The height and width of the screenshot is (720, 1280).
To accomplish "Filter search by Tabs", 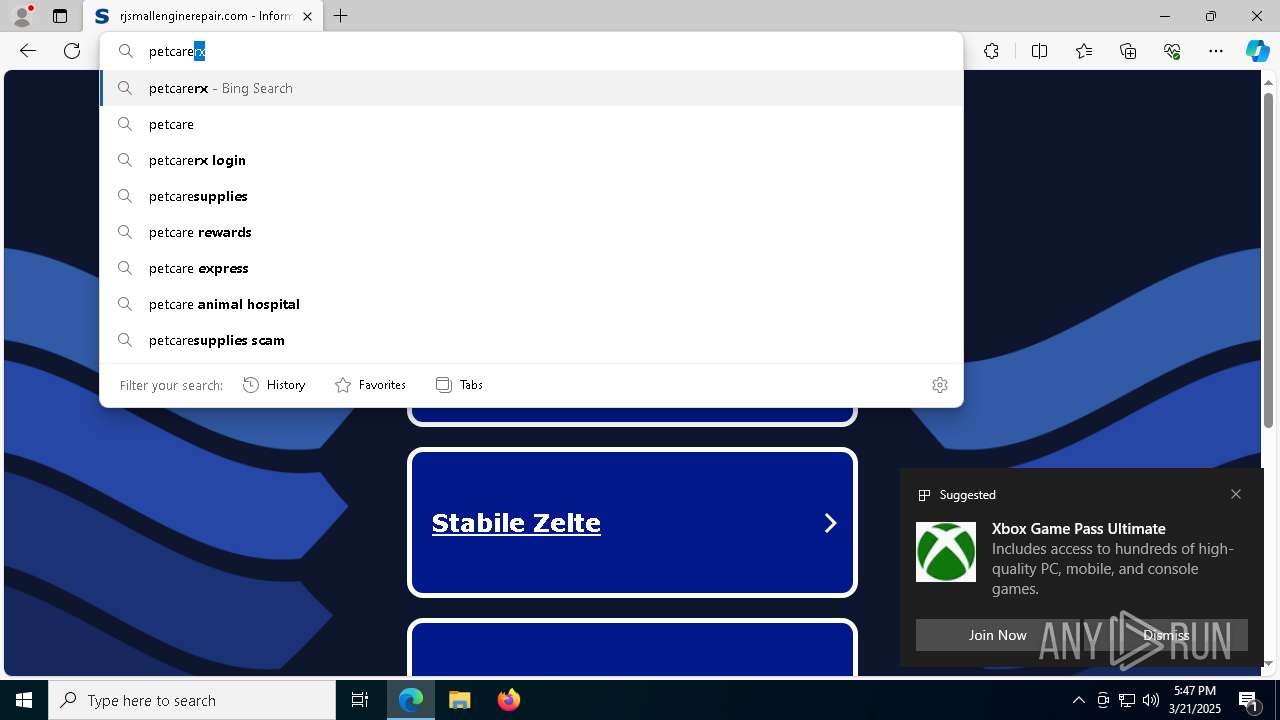I will (459, 385).
